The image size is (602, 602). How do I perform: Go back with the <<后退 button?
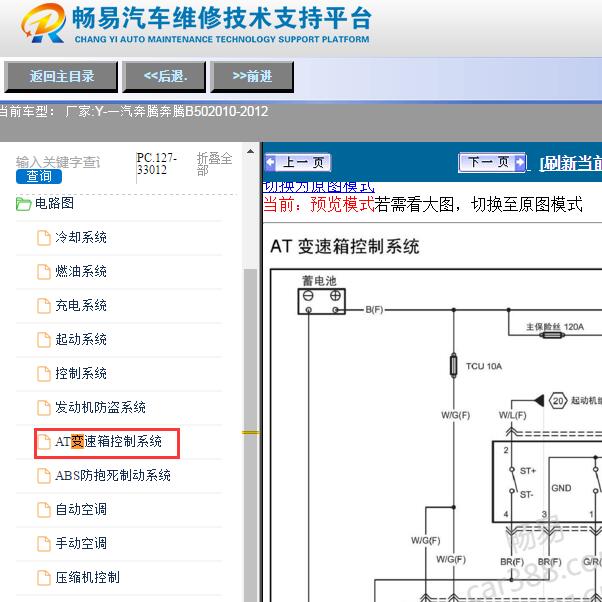point(164,76)
